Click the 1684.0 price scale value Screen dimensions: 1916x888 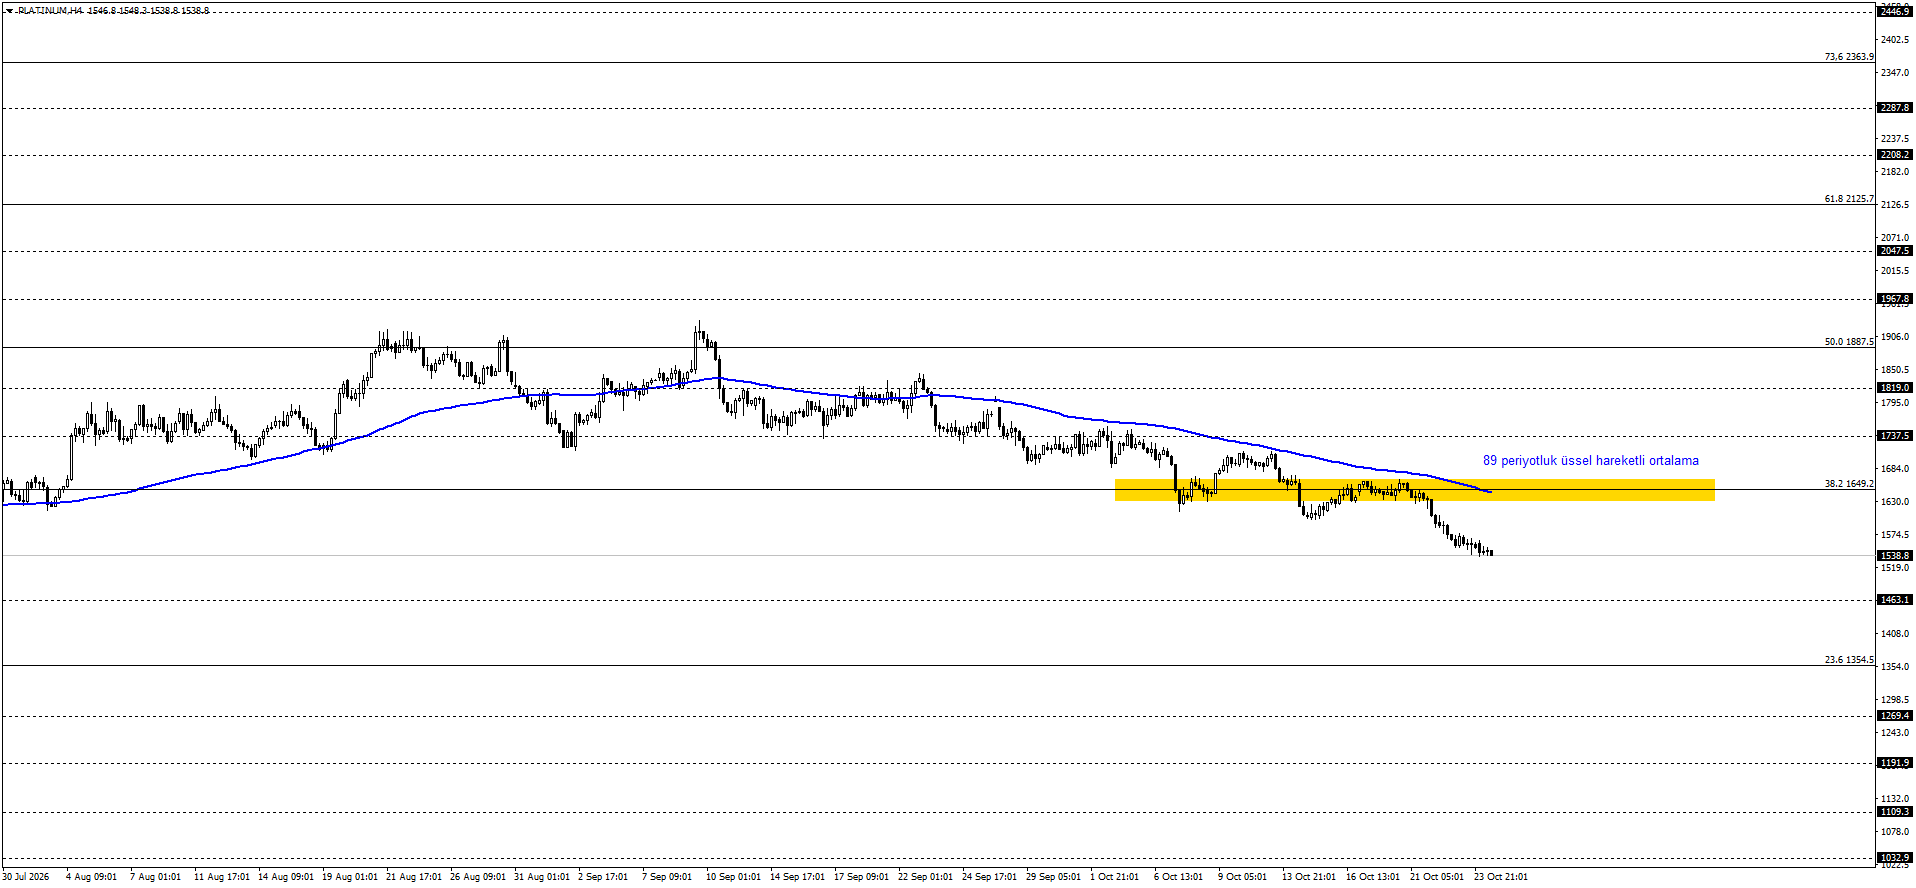coord(1895,469)
